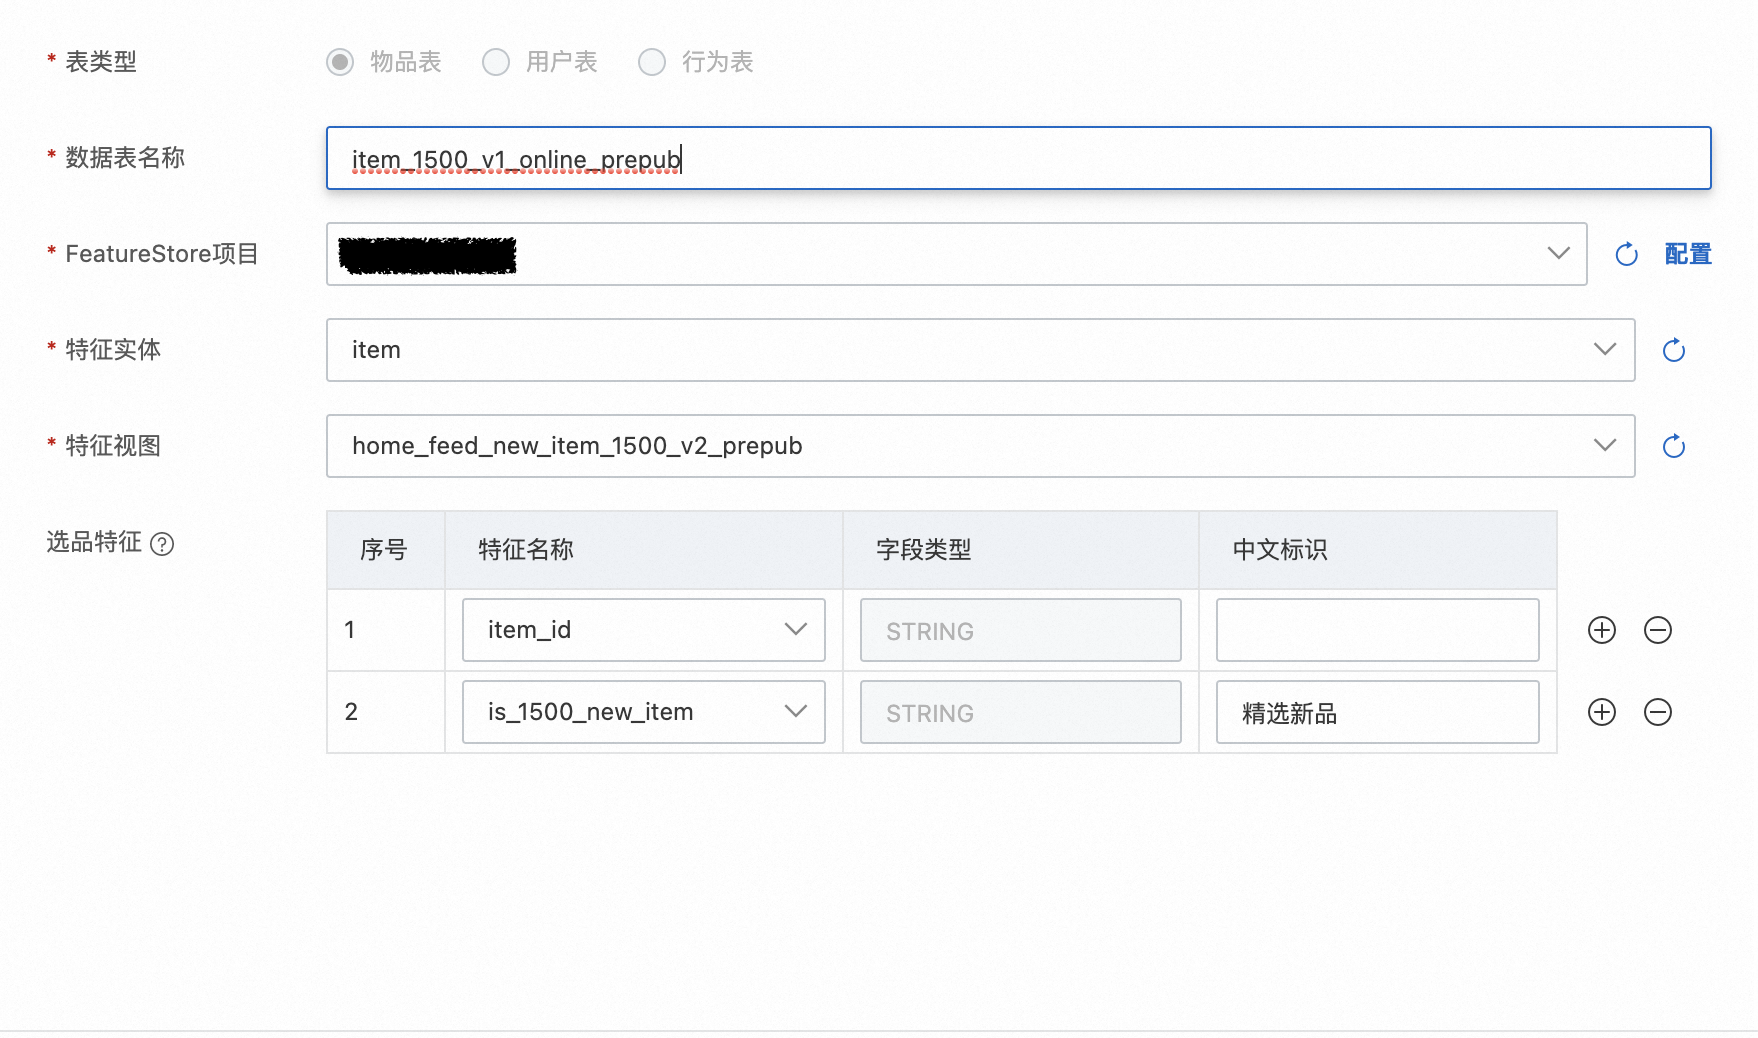The height and width of the screenshot is (1038, 1758).
Task: Remove the is_1500_new_item feature row
Action: click(x=1658, y=712)
